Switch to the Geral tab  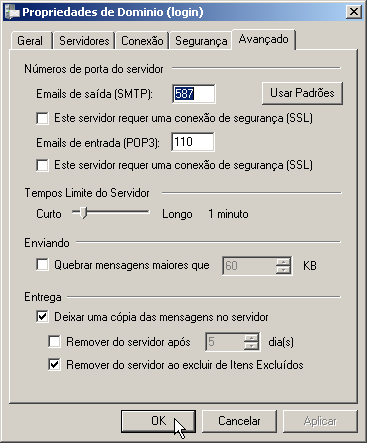30,41
